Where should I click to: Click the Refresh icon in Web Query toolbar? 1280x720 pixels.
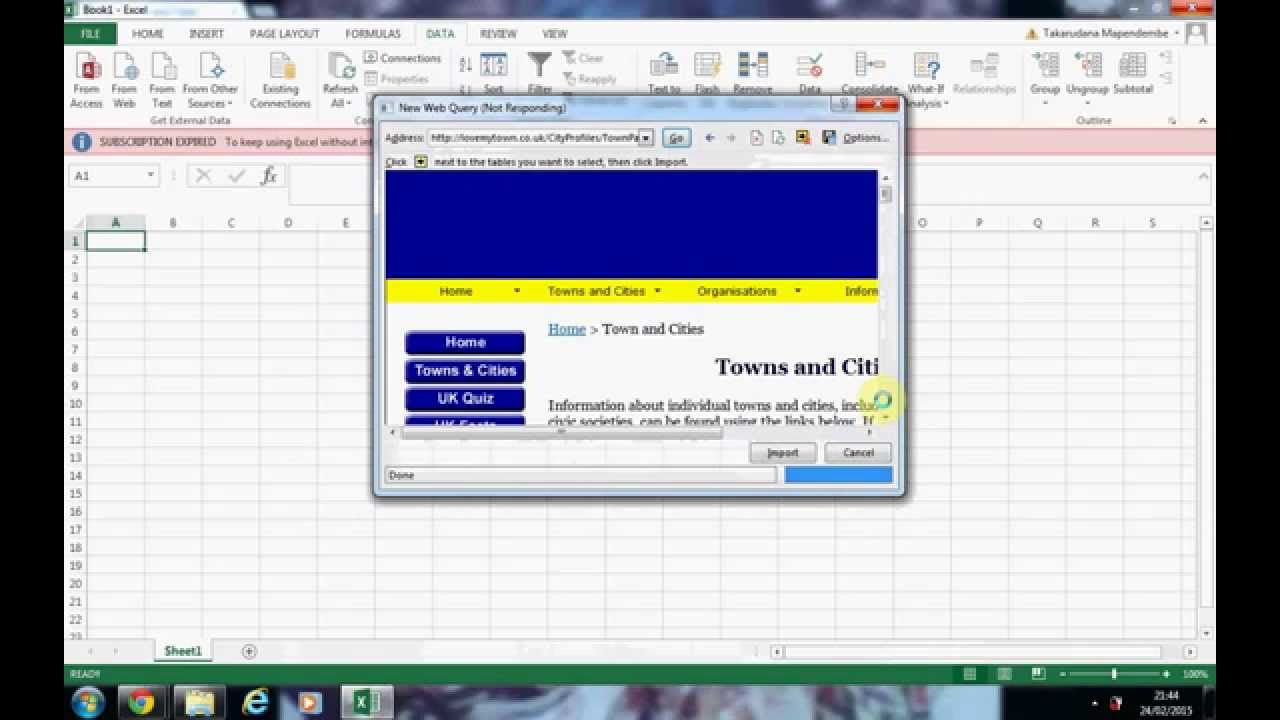click(779, 138)
